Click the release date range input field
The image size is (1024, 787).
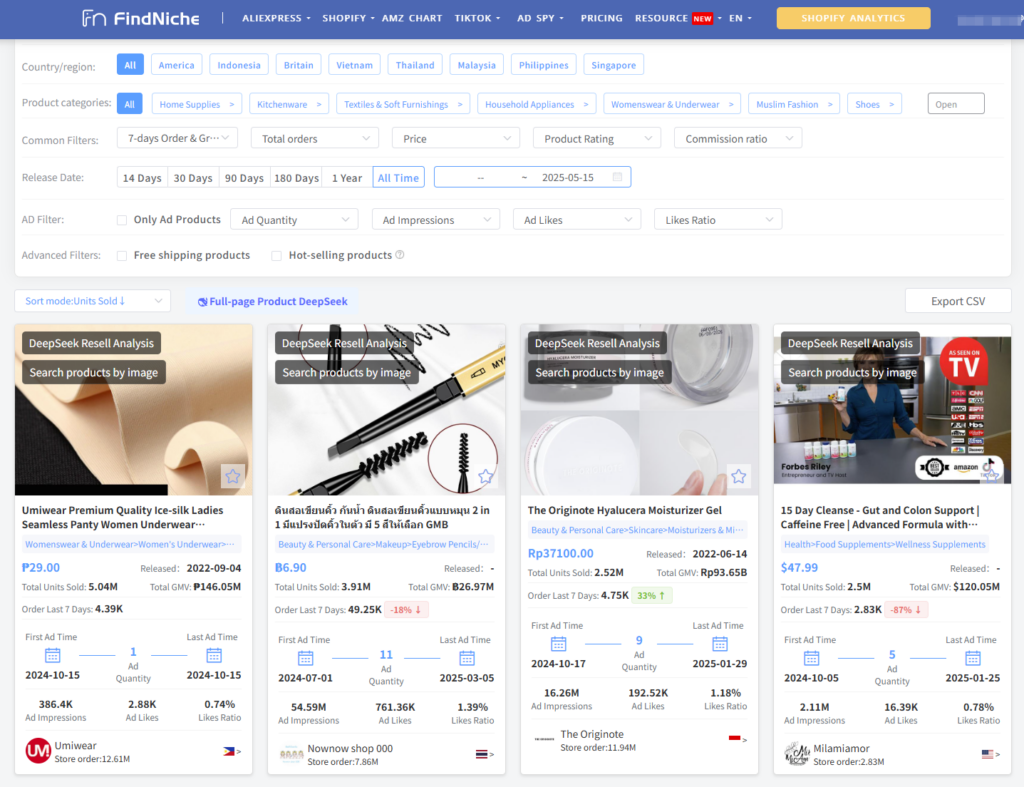532,177
